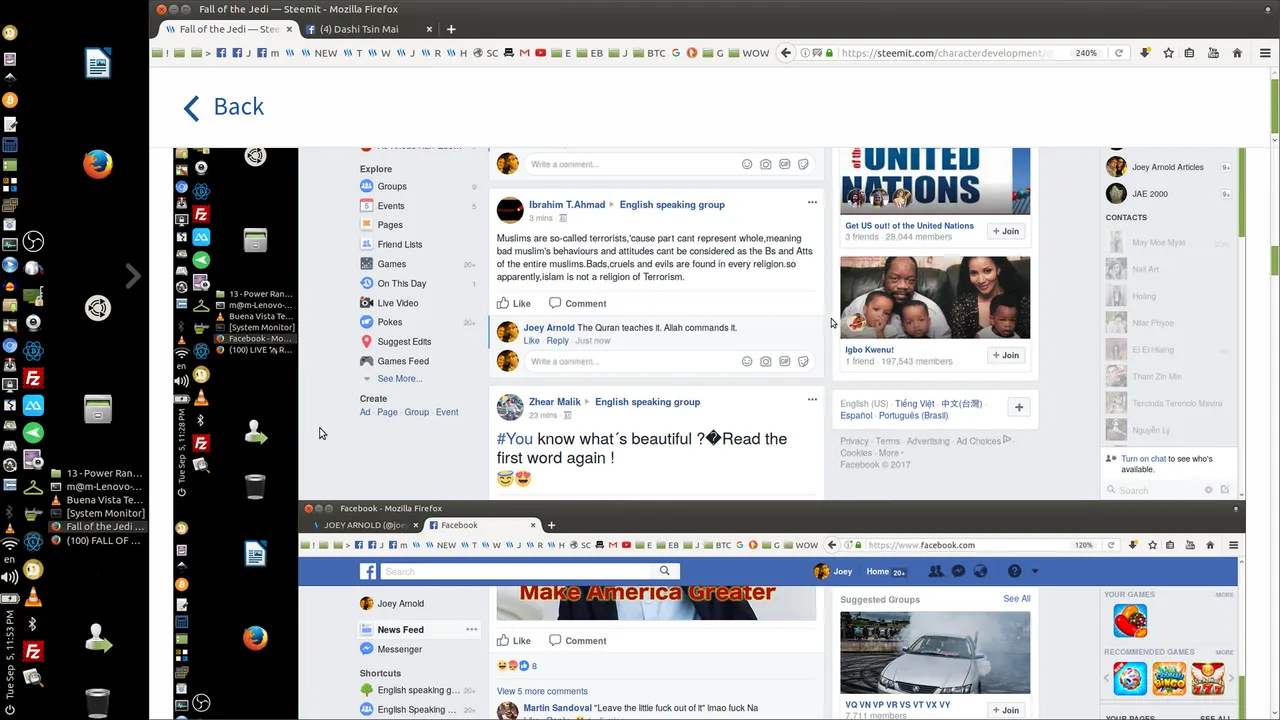Activate Fall of the Jedi window-list entry
The height and width of the screenshot is (720, 1280).
(97, 527)
